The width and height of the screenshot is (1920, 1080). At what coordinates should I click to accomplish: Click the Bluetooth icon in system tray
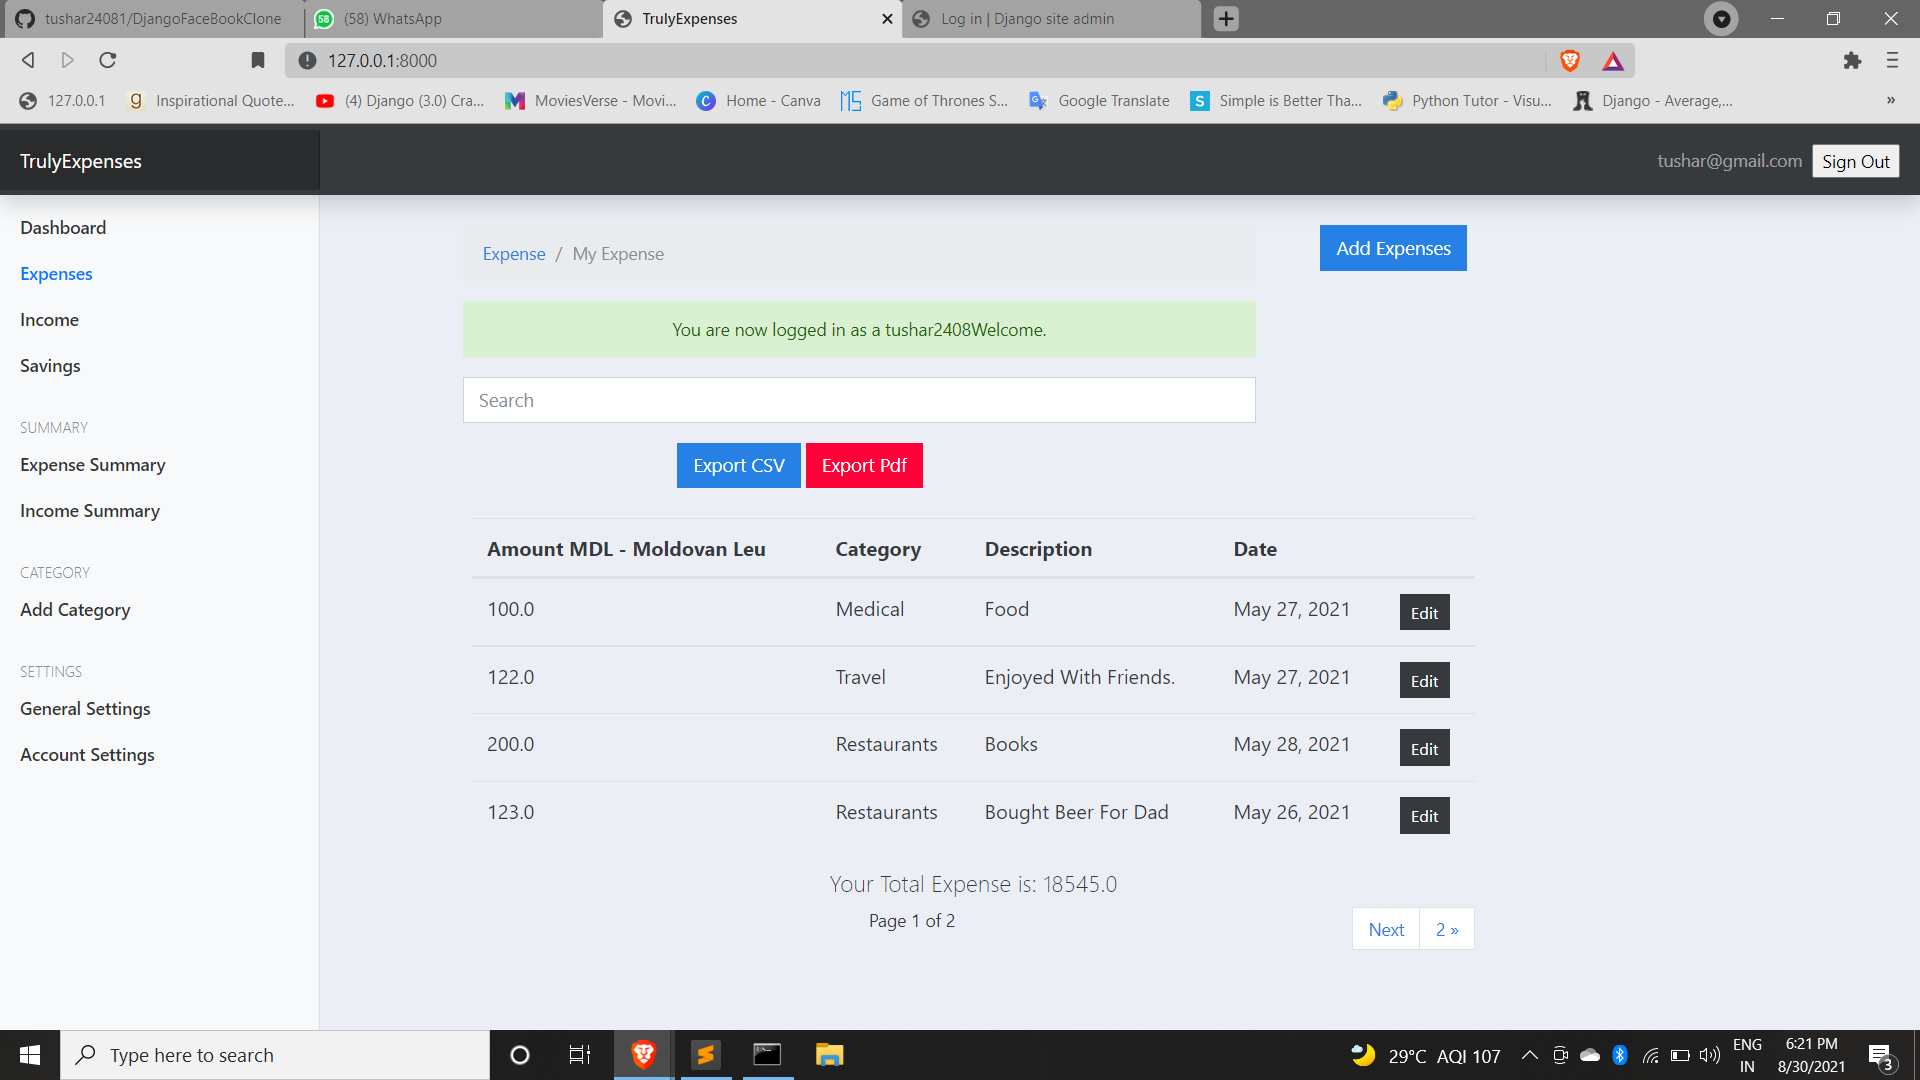click(x=1619, y=1054)
